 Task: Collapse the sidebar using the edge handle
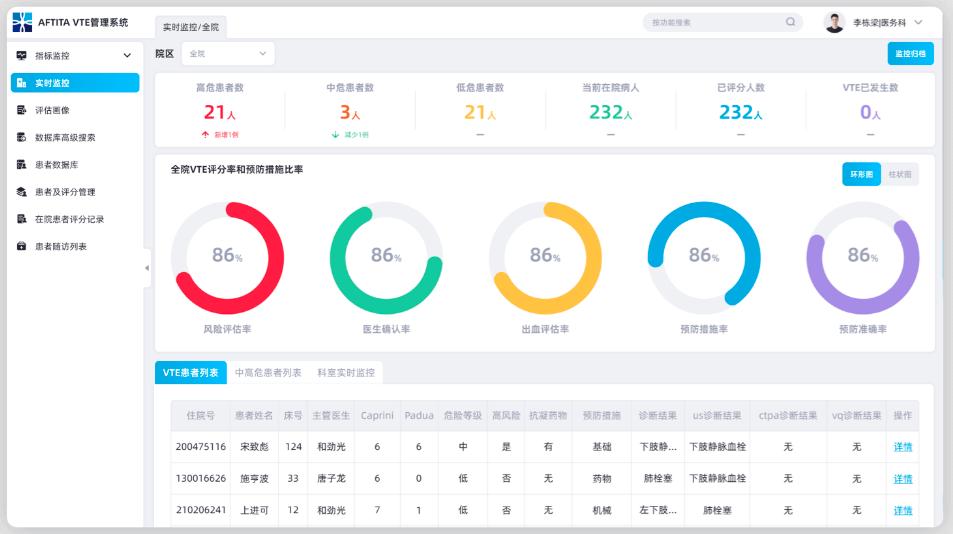tap(147, 268)
